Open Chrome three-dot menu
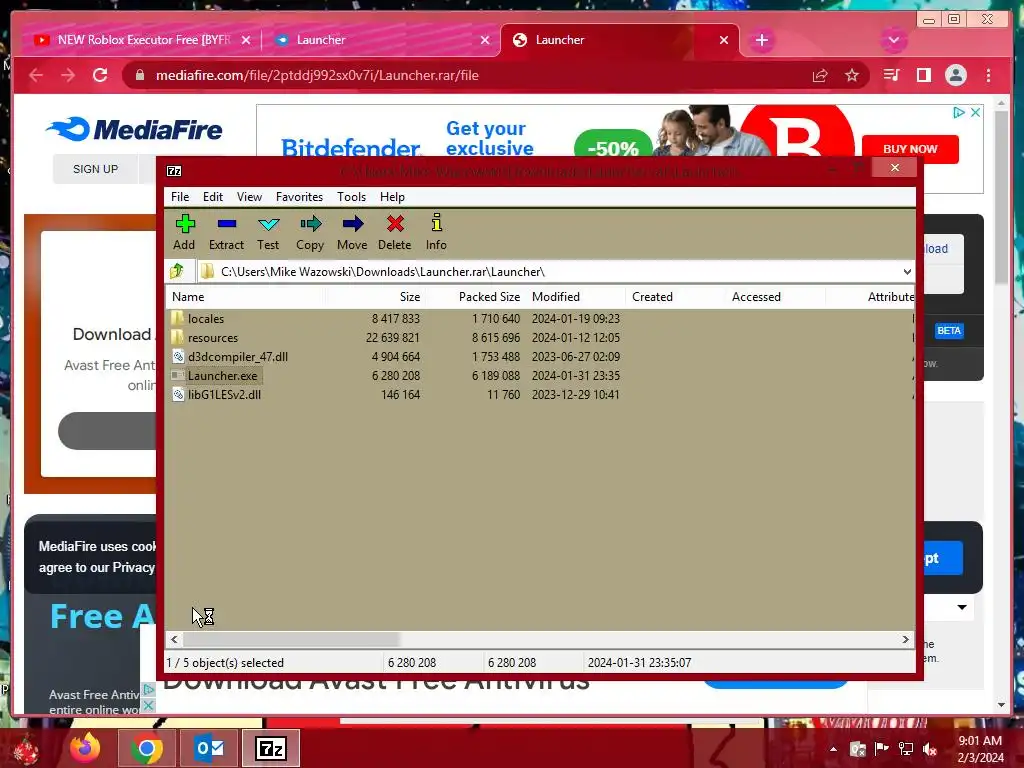This screenshot has height=768, width=1024. [x=988, y=75]
